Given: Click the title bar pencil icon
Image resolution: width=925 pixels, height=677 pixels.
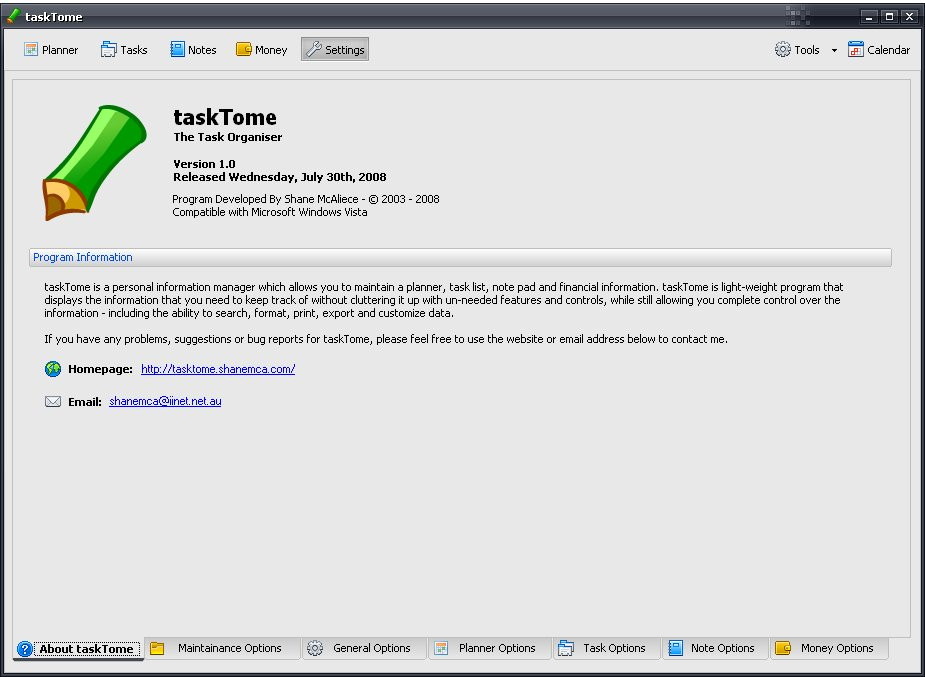Looking at the screenshot, I should click(13, 16).
